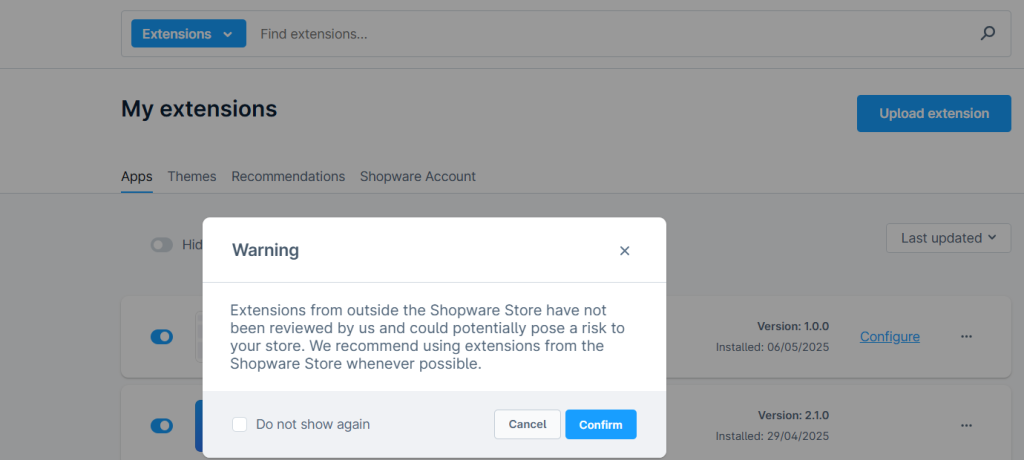Viewport: 1024px width, 460px height.
Task: Go to the Shopware Account tab
Action: 417,176
